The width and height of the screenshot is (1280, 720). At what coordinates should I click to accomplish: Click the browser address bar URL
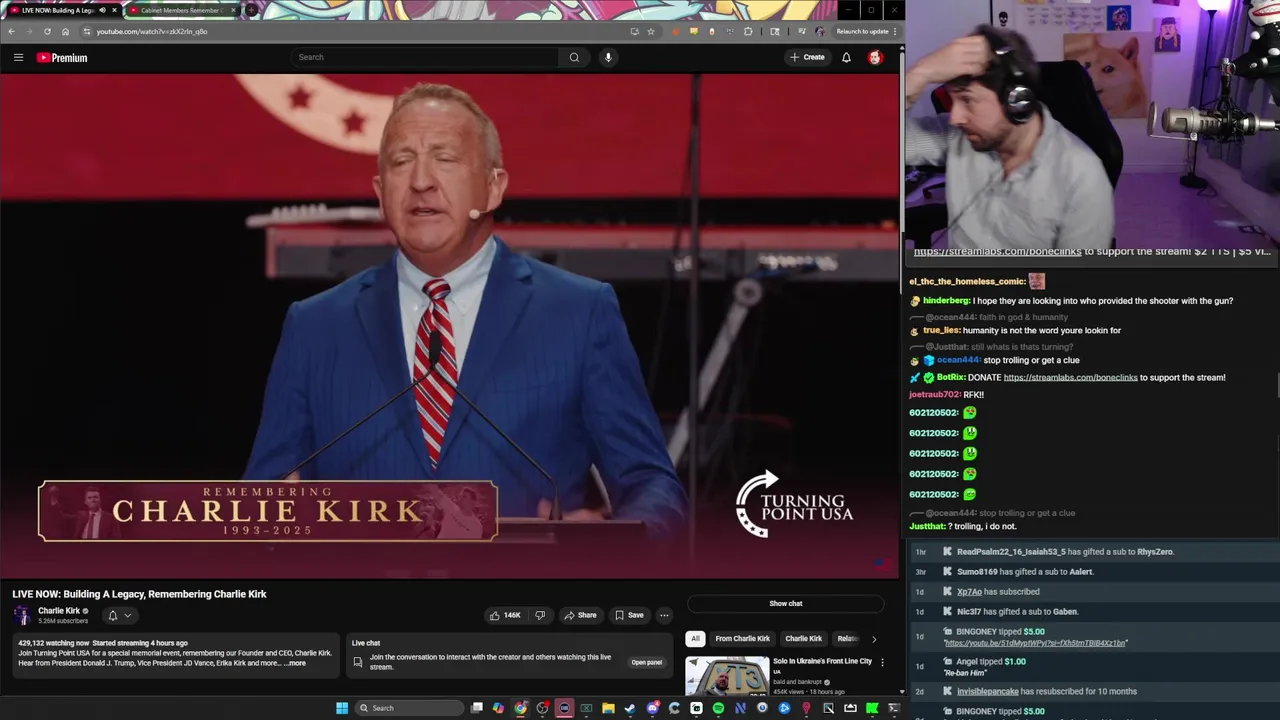pos(152,31)
